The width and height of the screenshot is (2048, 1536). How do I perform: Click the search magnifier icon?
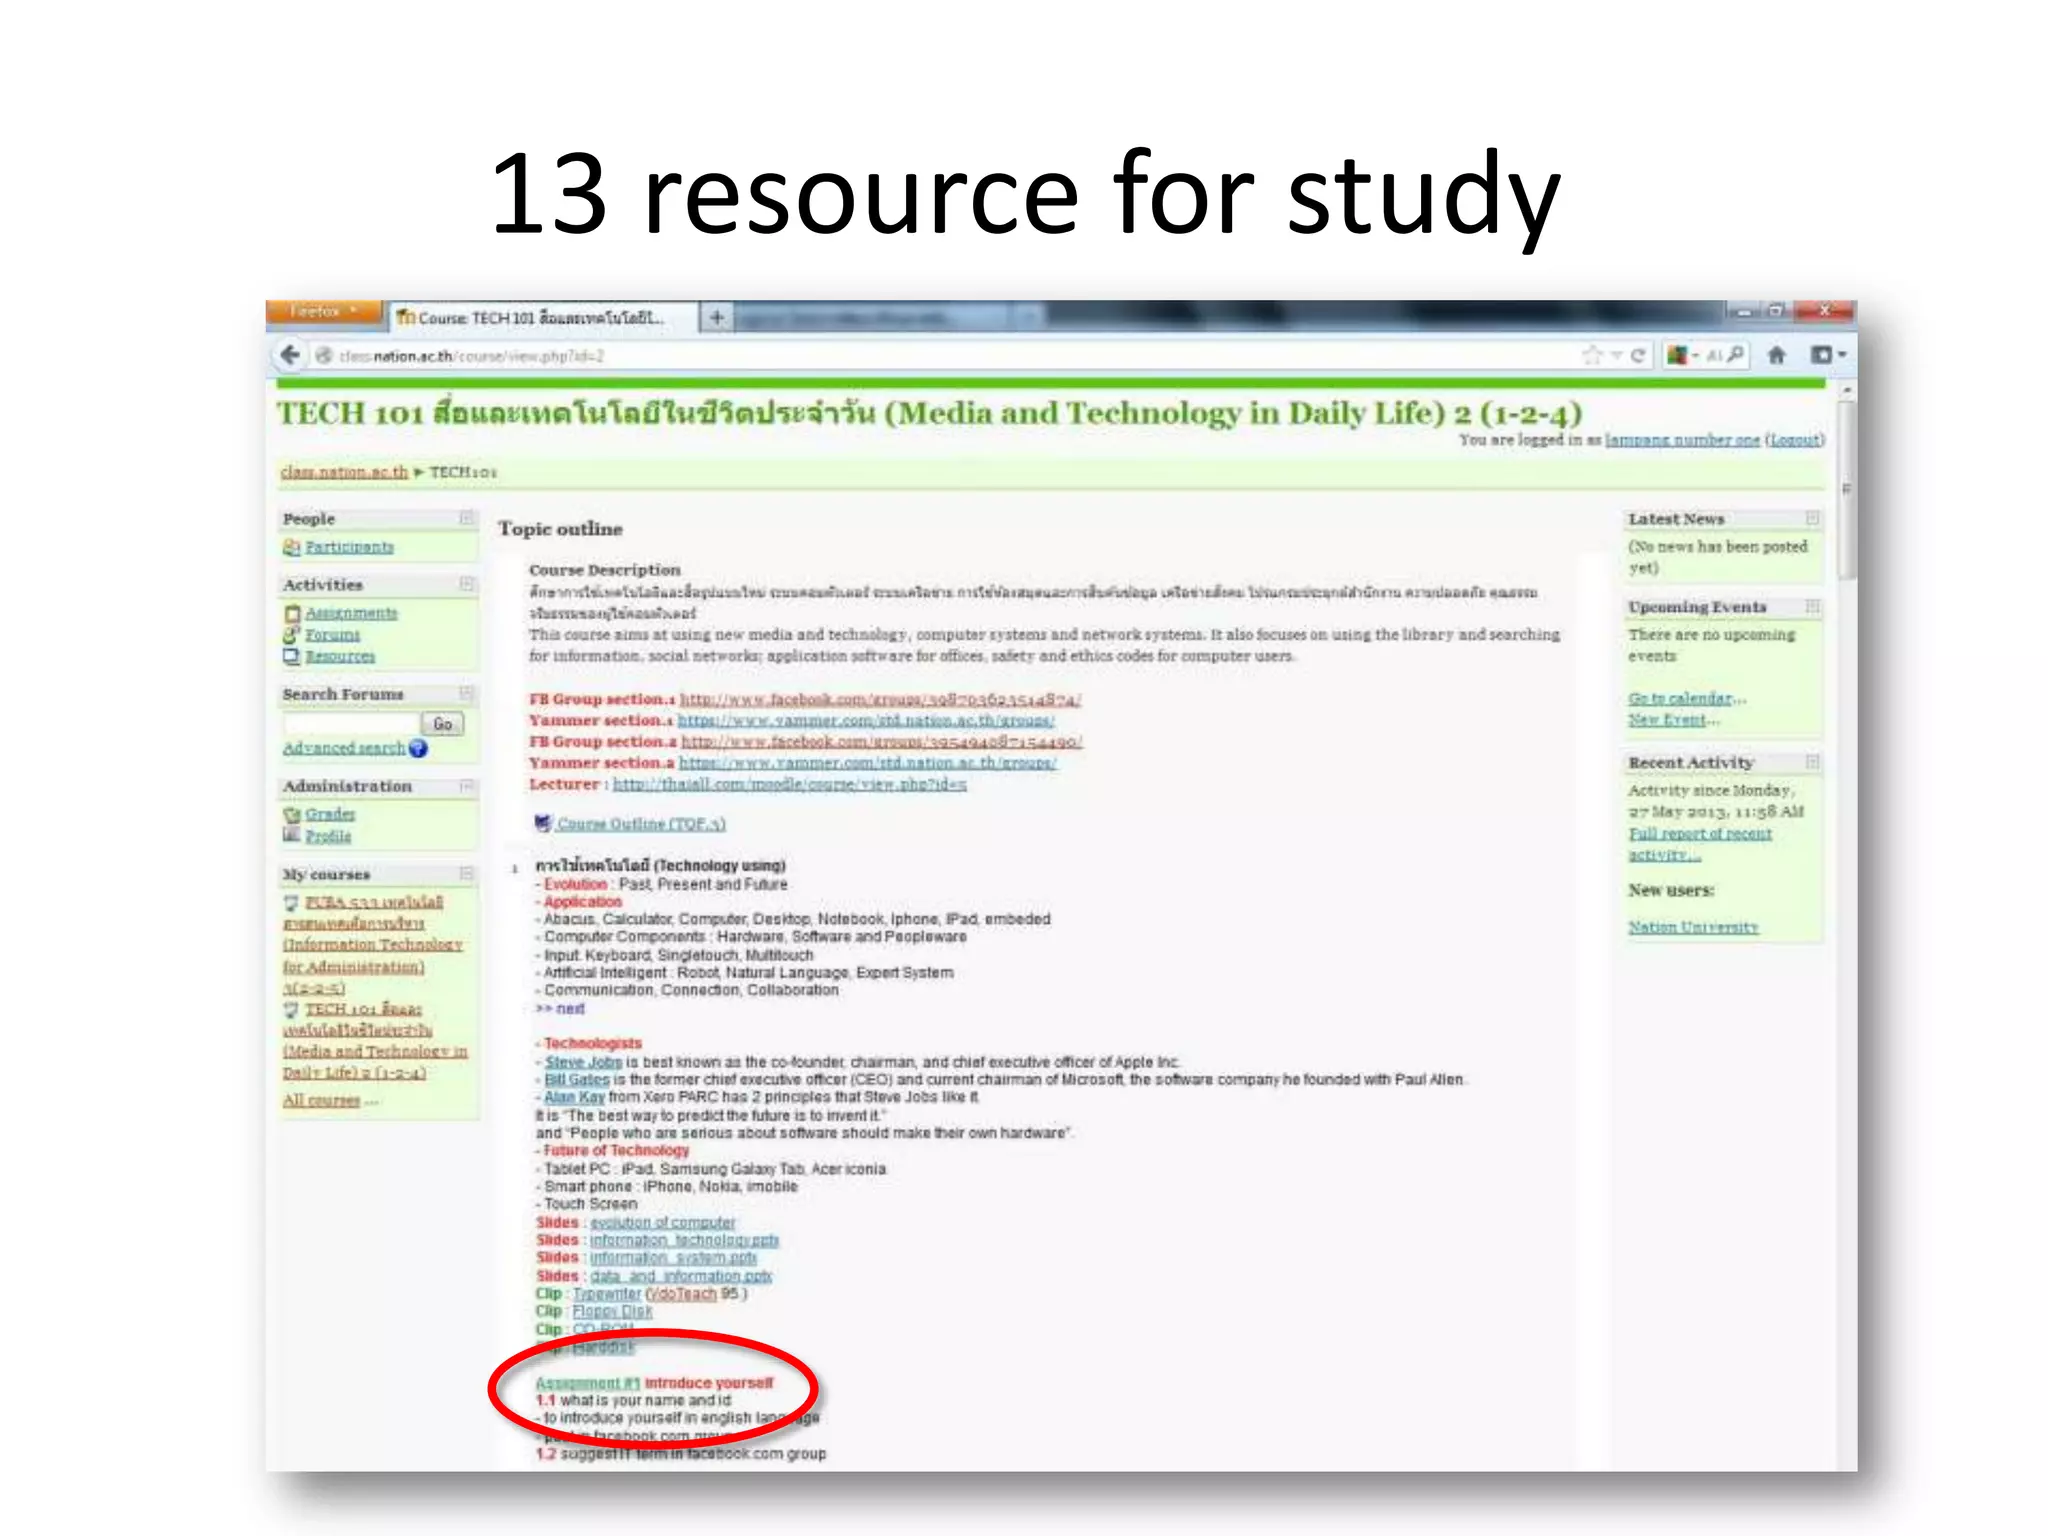pos(1736,354)
